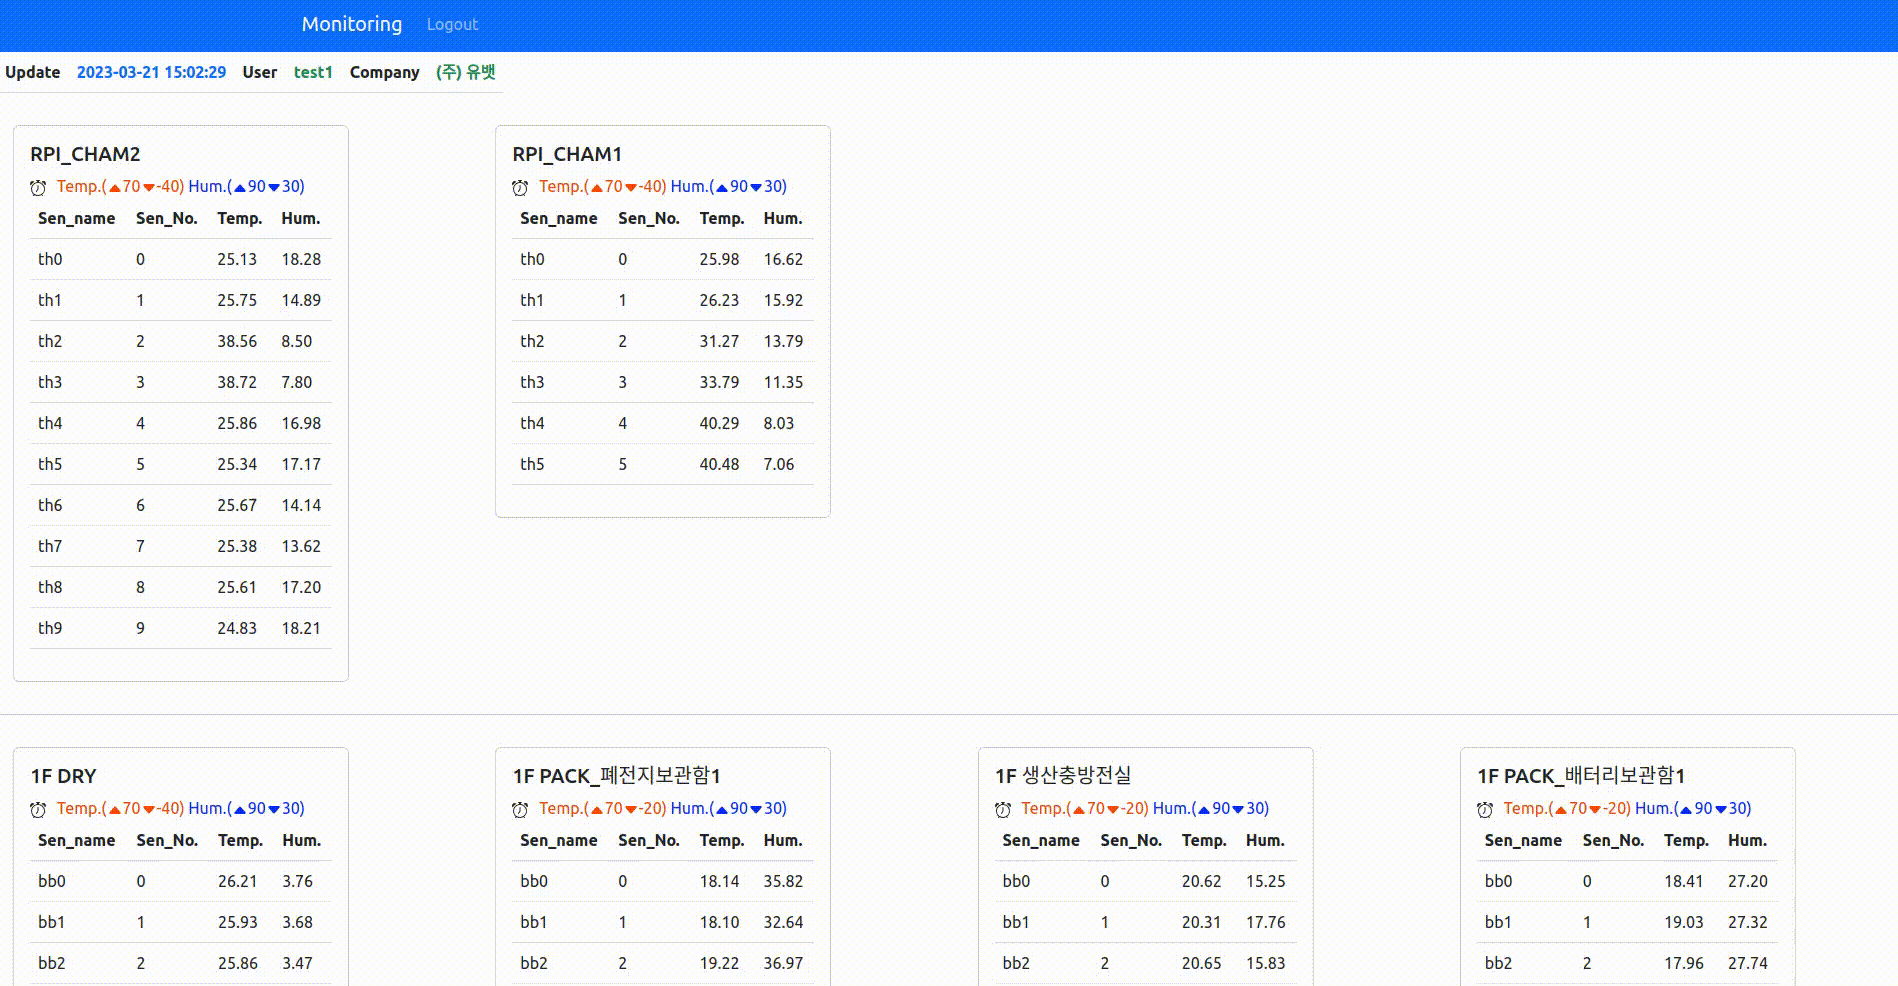Click the Temp. column header in RPI_CHAM1
Image resolution: width=1898 pixels, height=986 pixels.
click(720, 218)
